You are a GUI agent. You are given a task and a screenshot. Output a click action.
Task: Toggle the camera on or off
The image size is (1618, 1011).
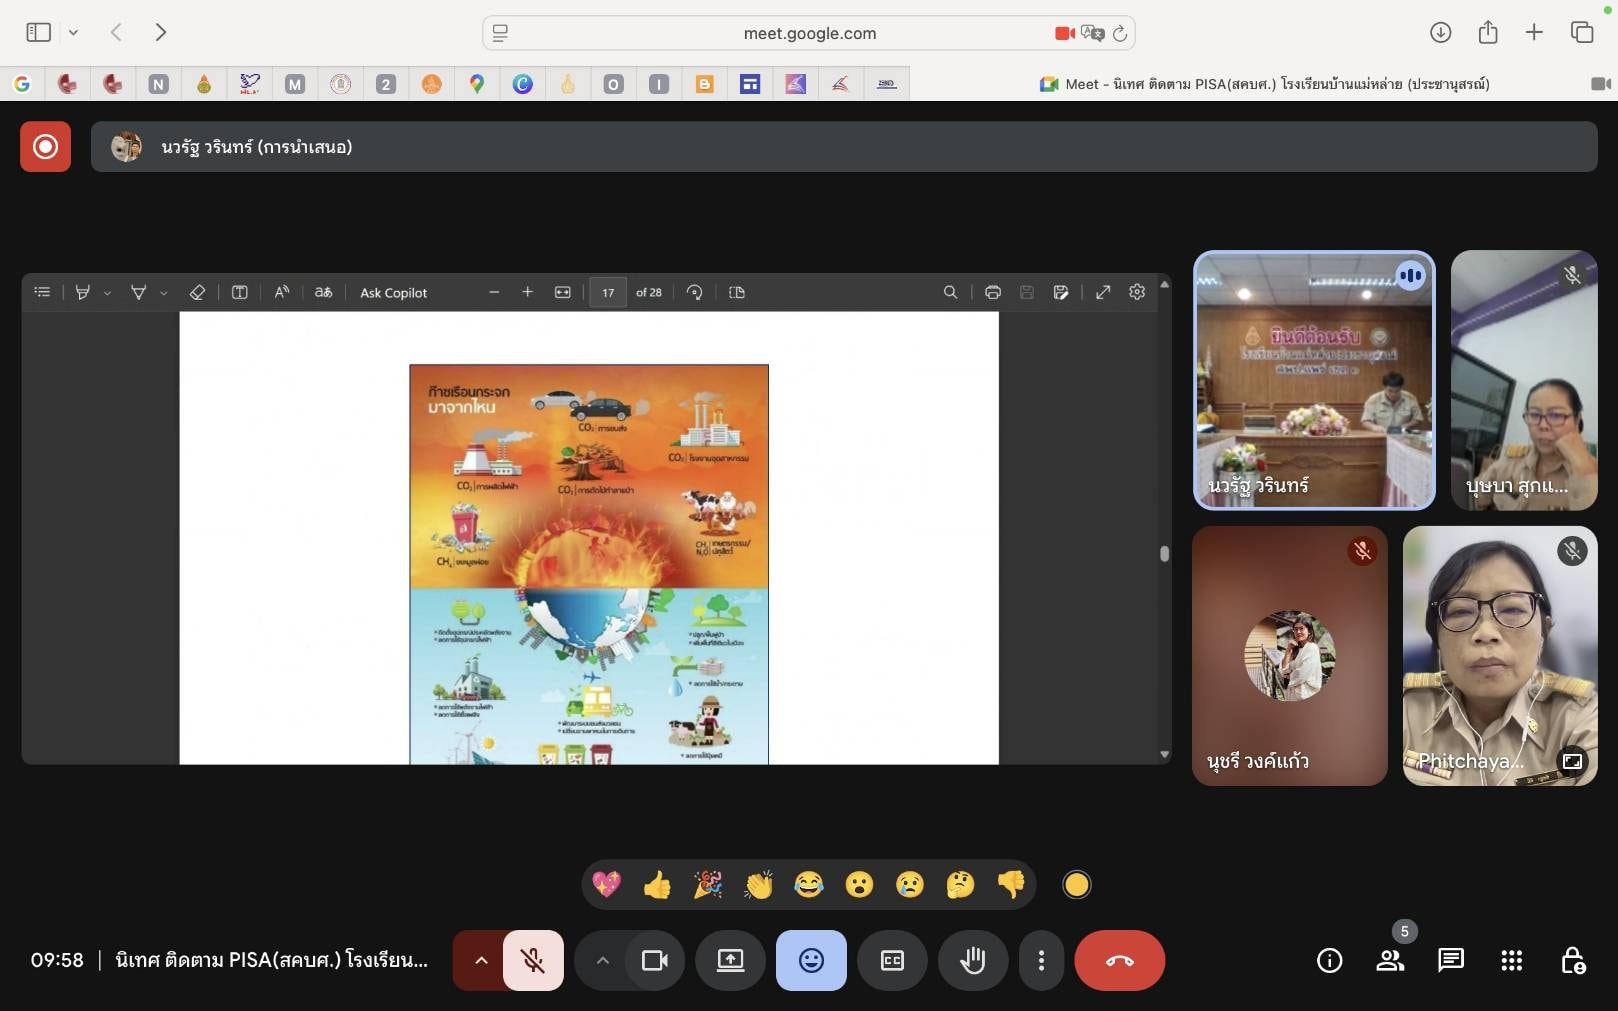pyautogui.click(x=655, y=960)
